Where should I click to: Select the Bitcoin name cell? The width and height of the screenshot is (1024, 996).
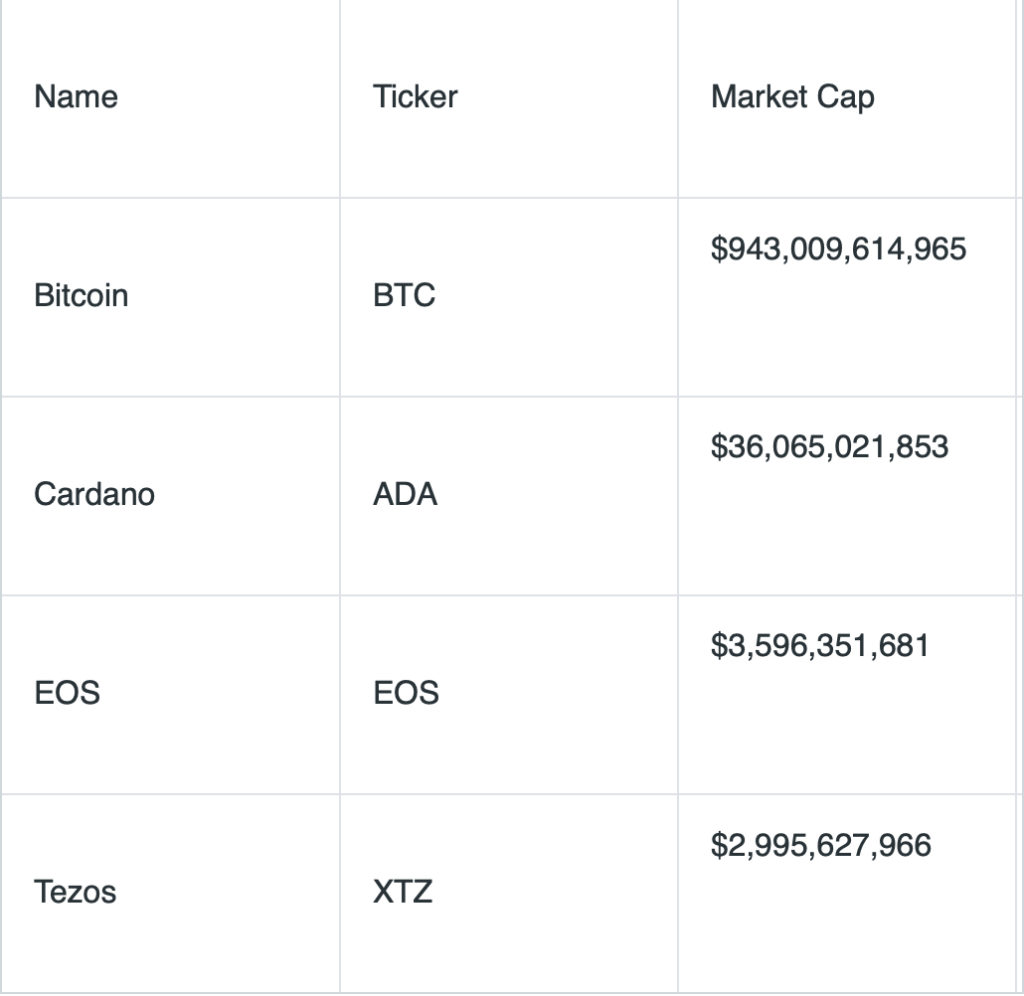point(170,297)
